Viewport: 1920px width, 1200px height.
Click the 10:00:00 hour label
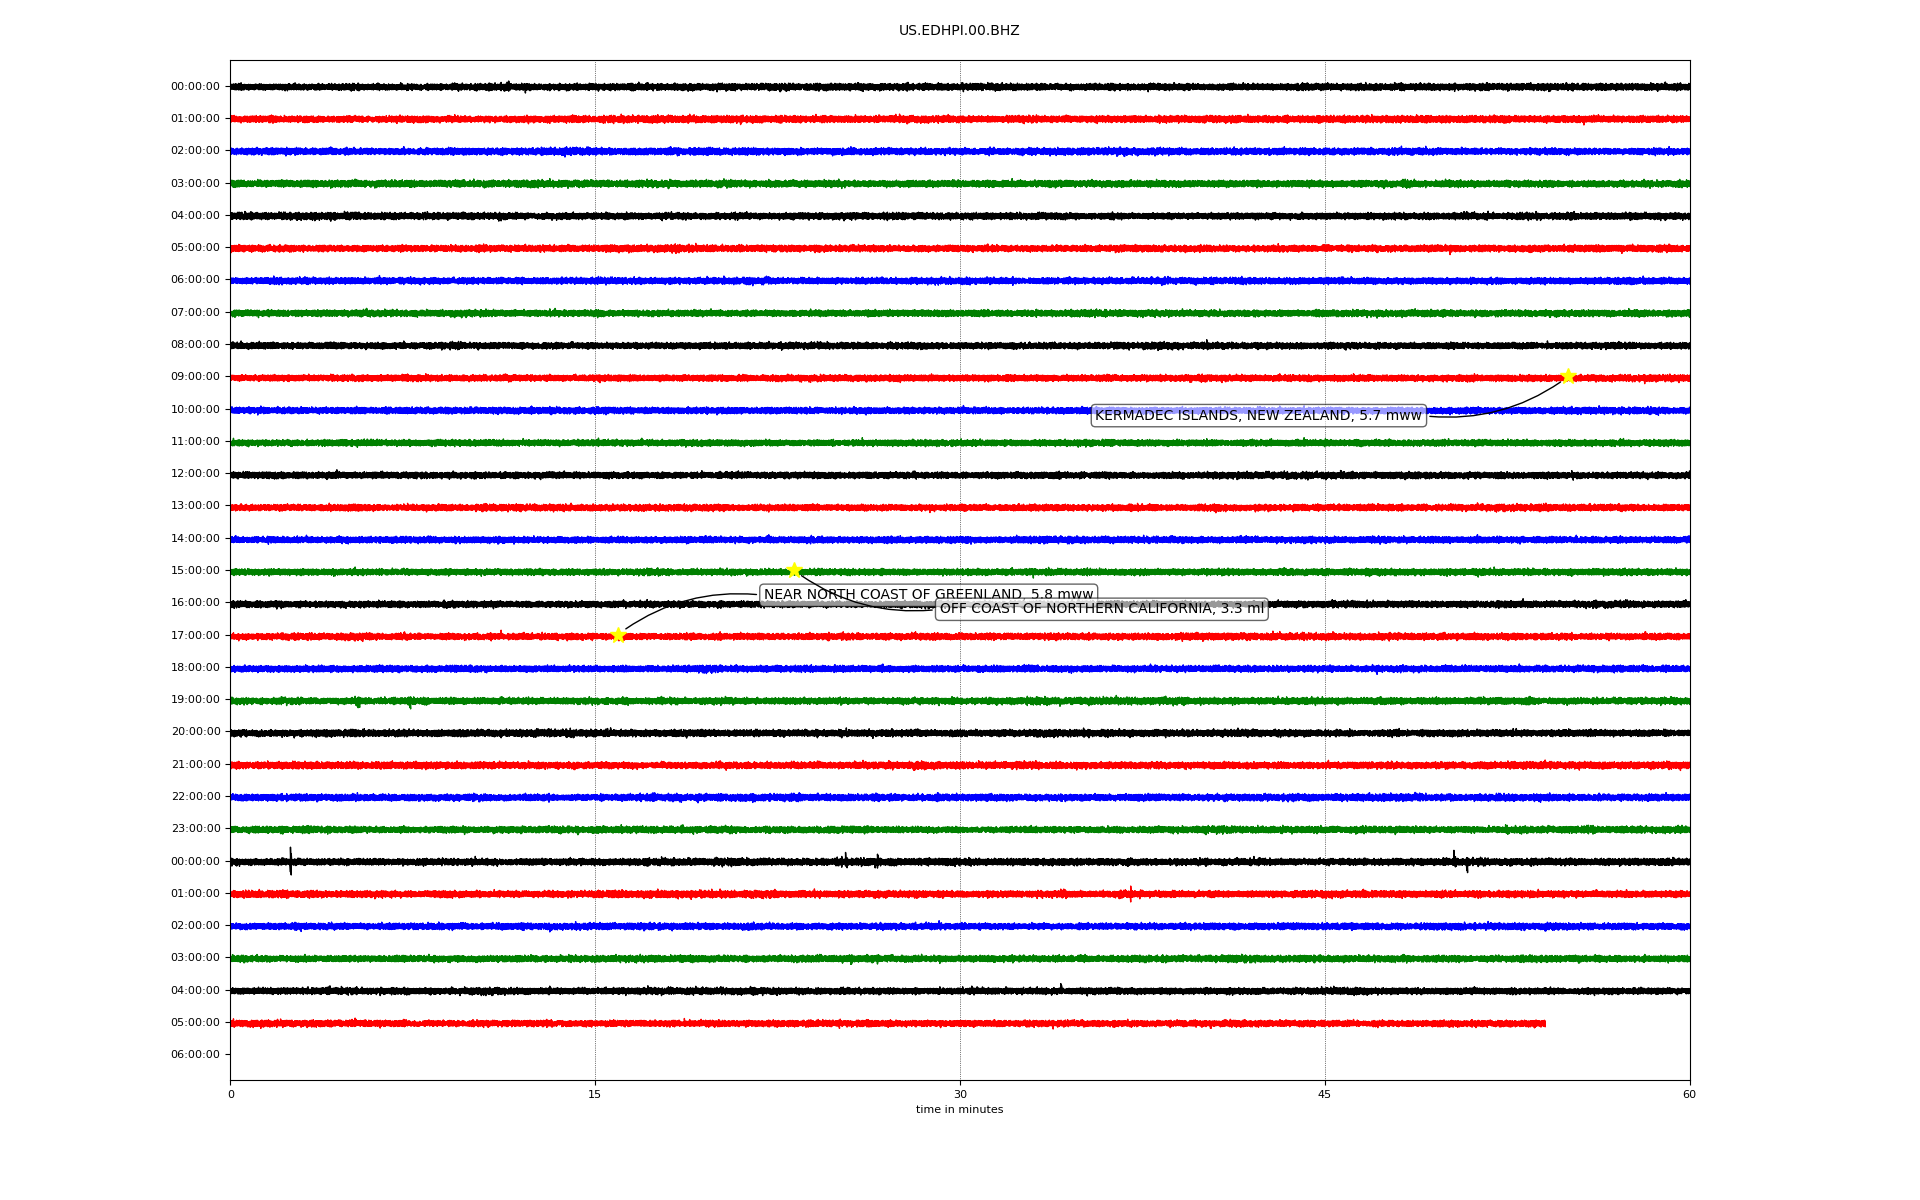pyautogui.click(x=195, y=409)
